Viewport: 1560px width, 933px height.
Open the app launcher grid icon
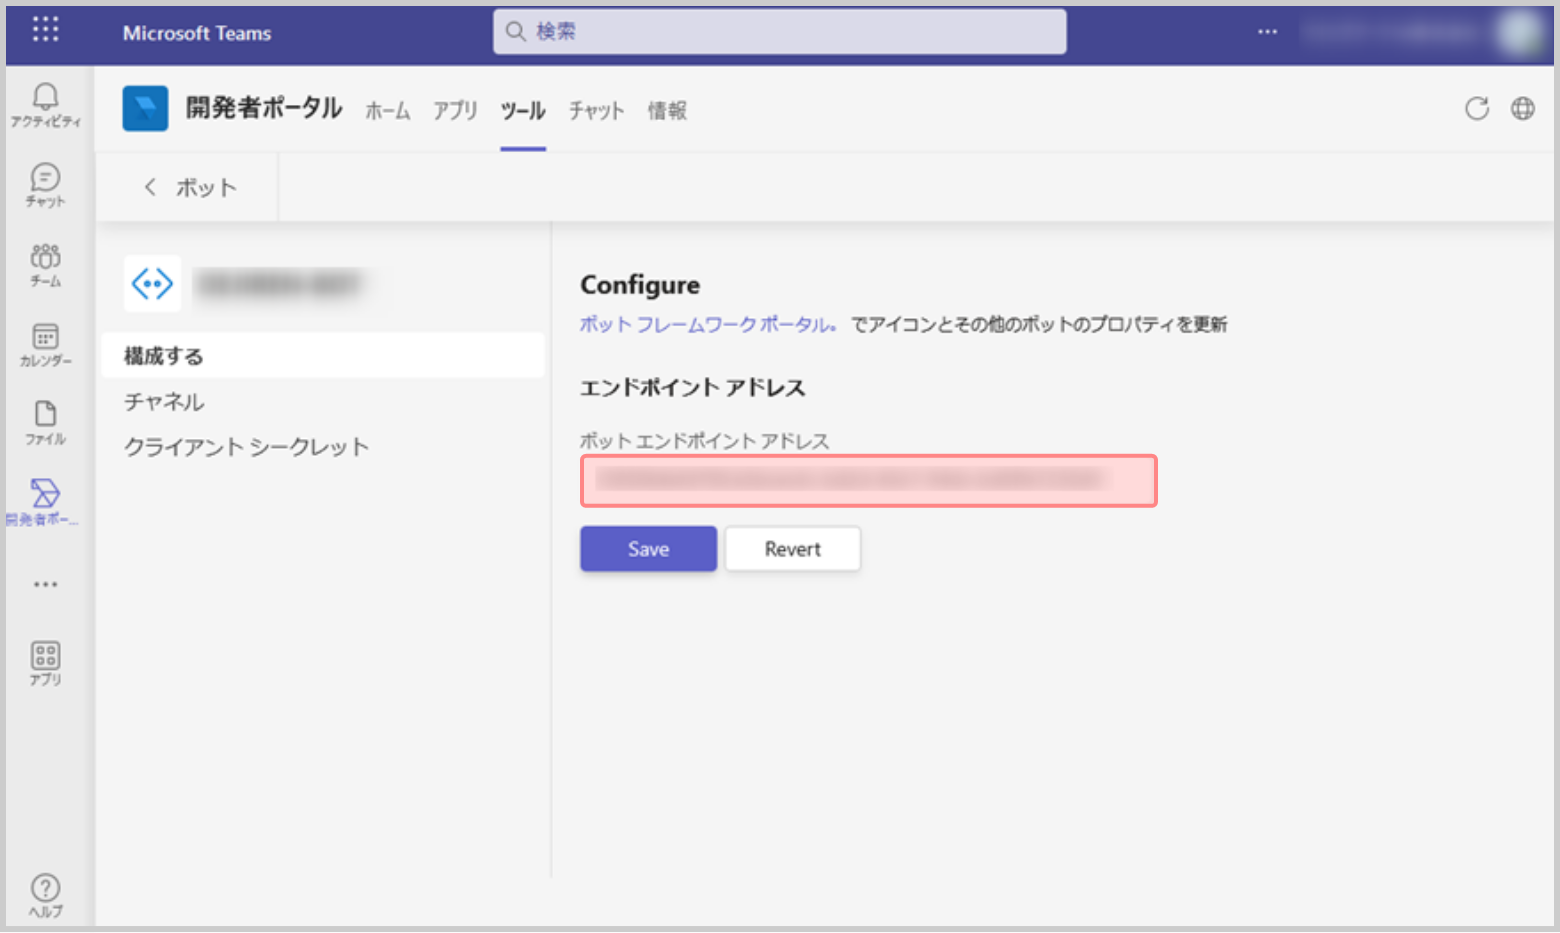click(x=45, y=30)
